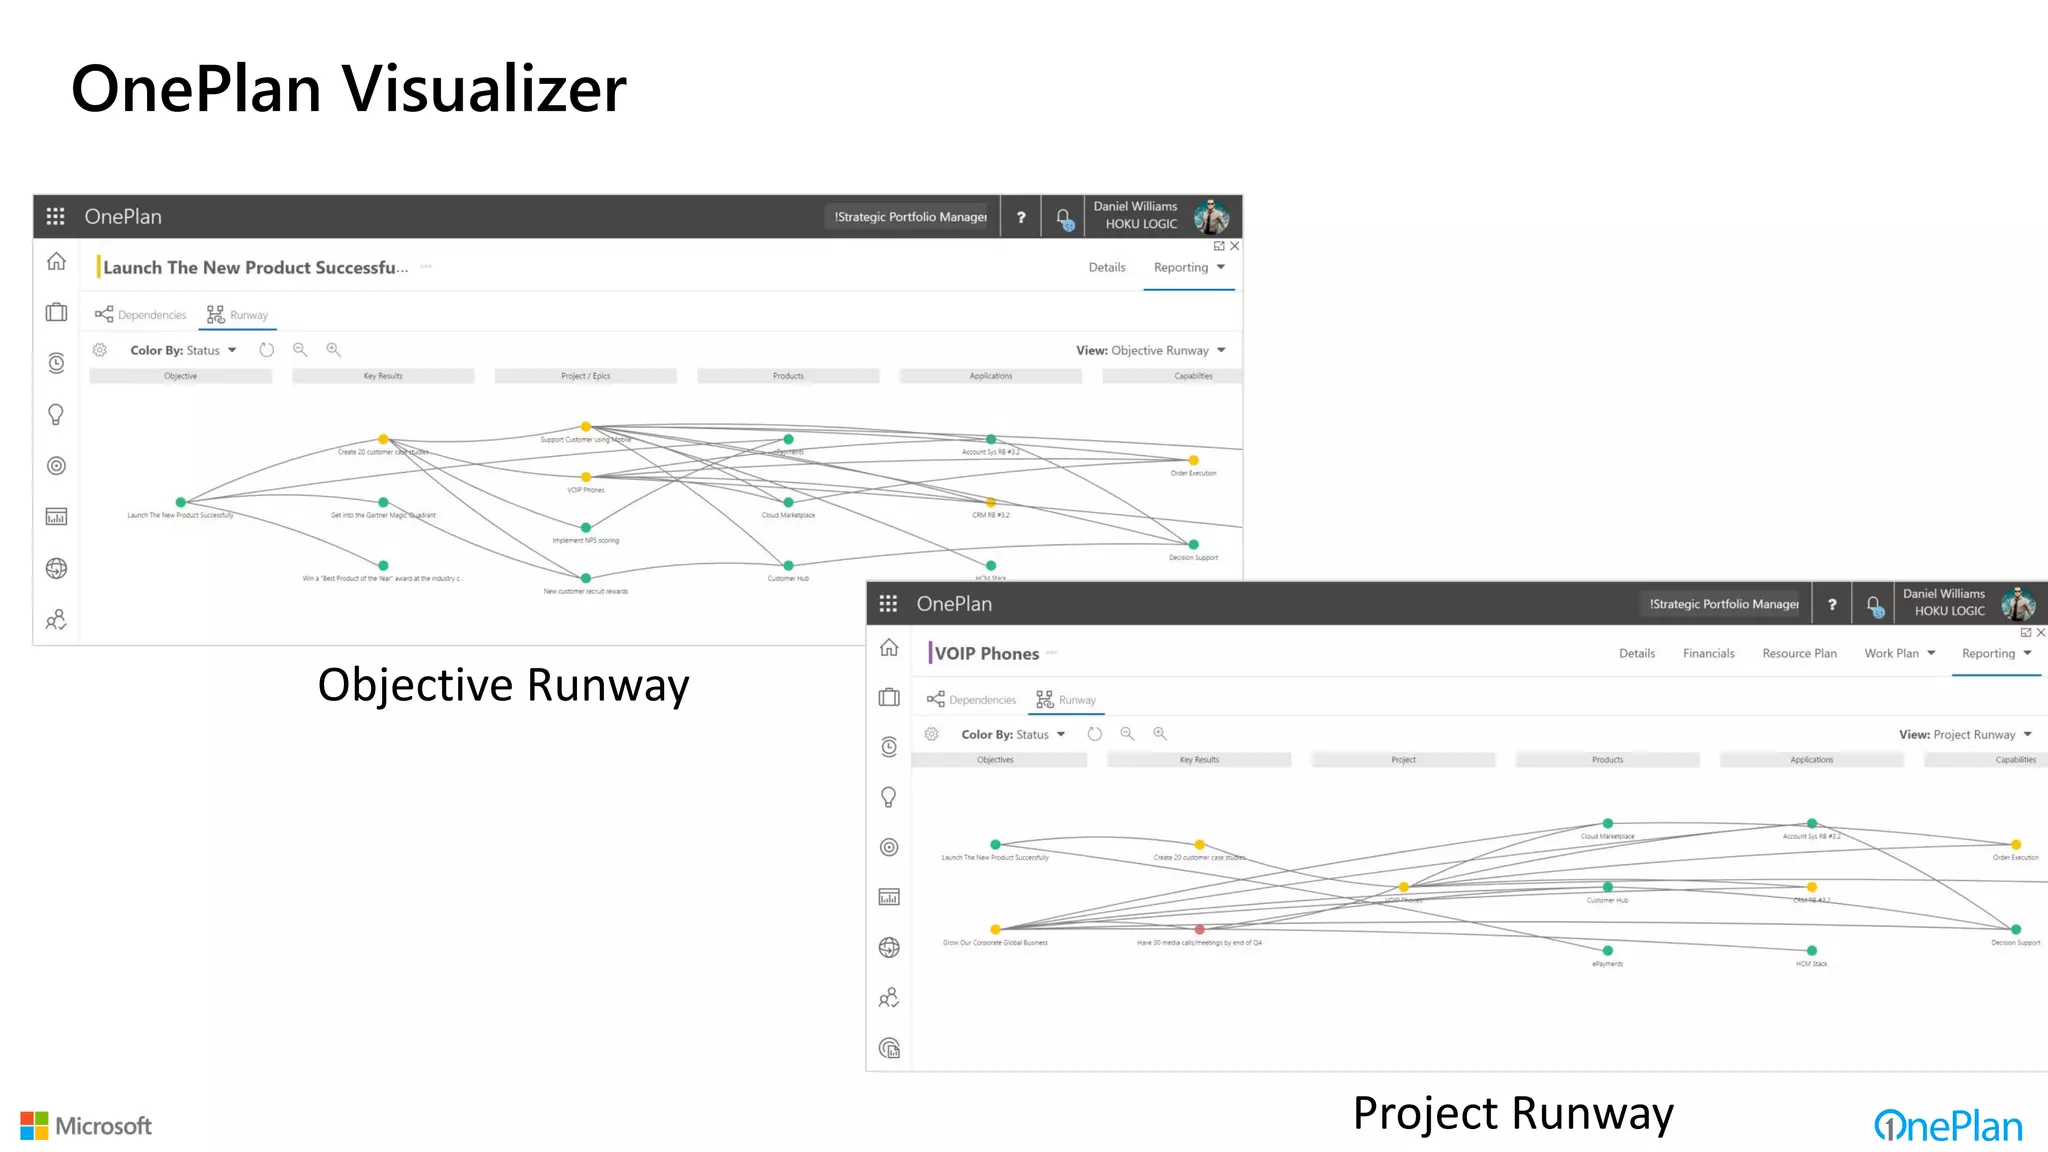Screen dimensions: 2048x1152
Task: Open settings gear in VOIP Phones toolbar
Action: point(931,734)
